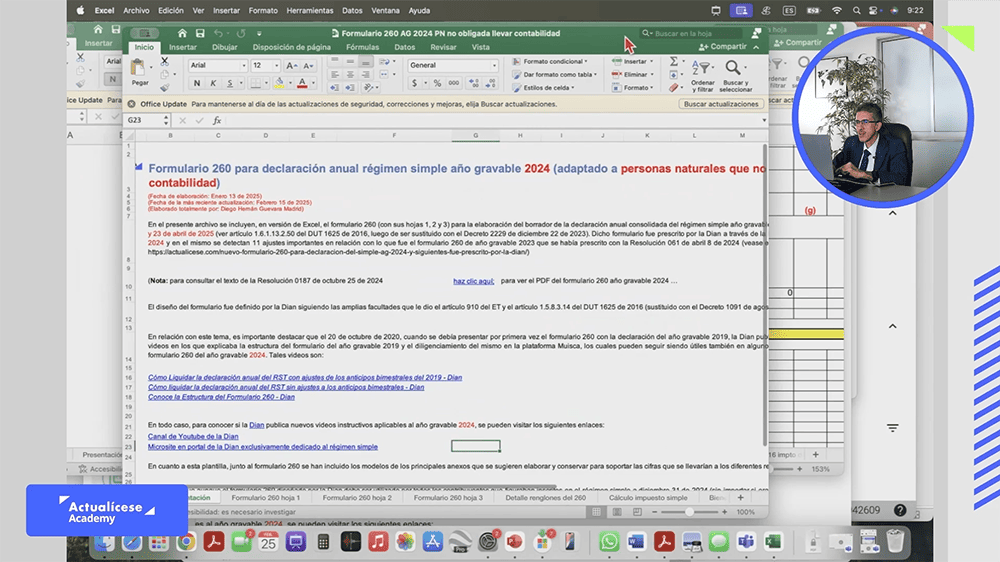The image size is (1000, 562).
Task: Open 'Conoce la Estructura del Formulario 260' link
Action: [x=221, y=397]
